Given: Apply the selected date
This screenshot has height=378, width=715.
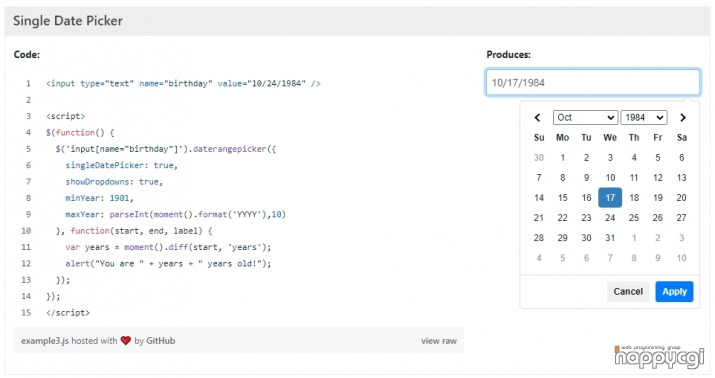Looking at the screenshot, I should (x=674, y=291).
